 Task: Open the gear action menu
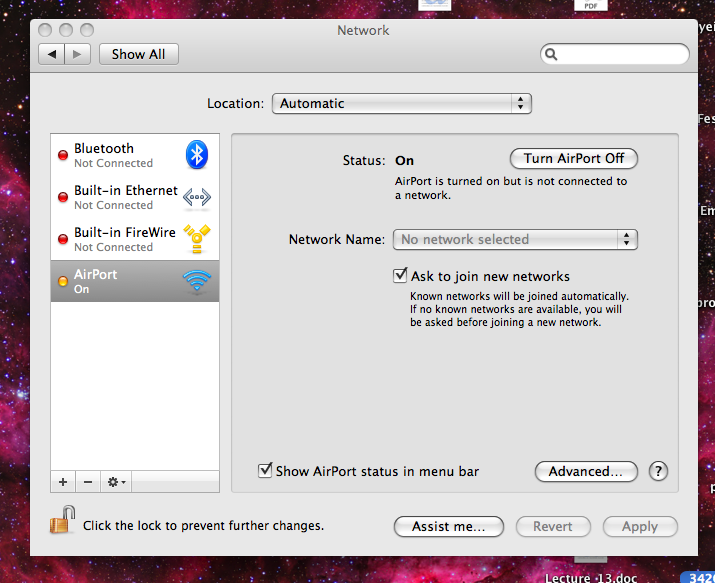pyautogui.click(x=116, y=482)
